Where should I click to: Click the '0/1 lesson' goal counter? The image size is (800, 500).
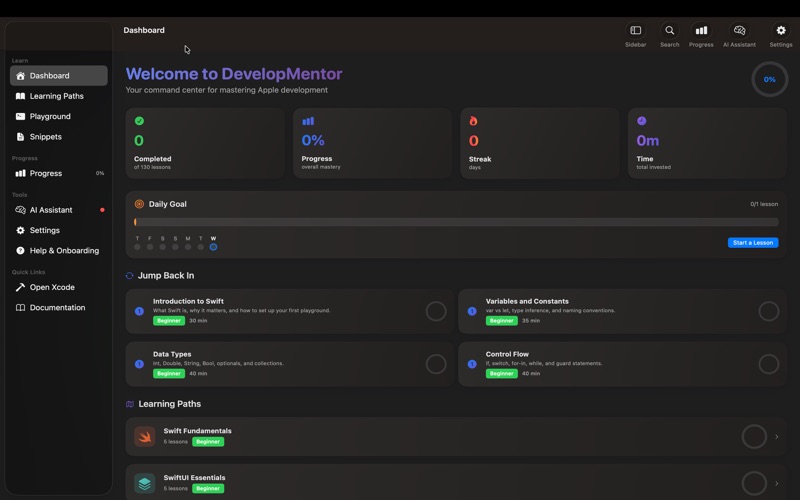pyautogui.click(x=764, y=204)
